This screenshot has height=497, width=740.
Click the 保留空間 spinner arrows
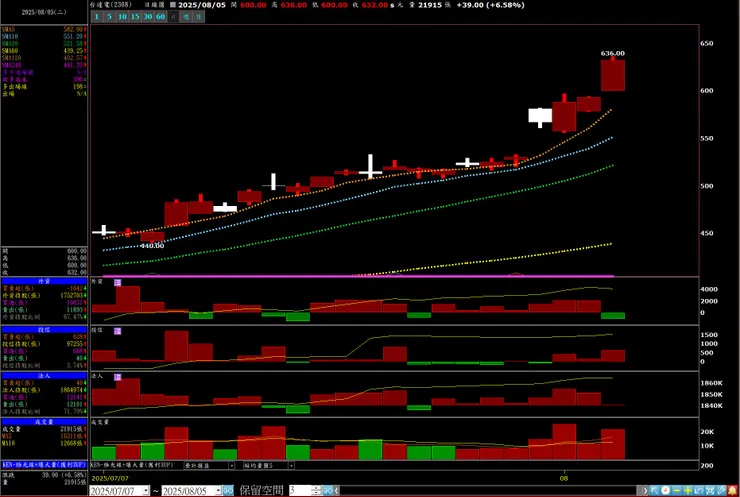coord(317,491)
